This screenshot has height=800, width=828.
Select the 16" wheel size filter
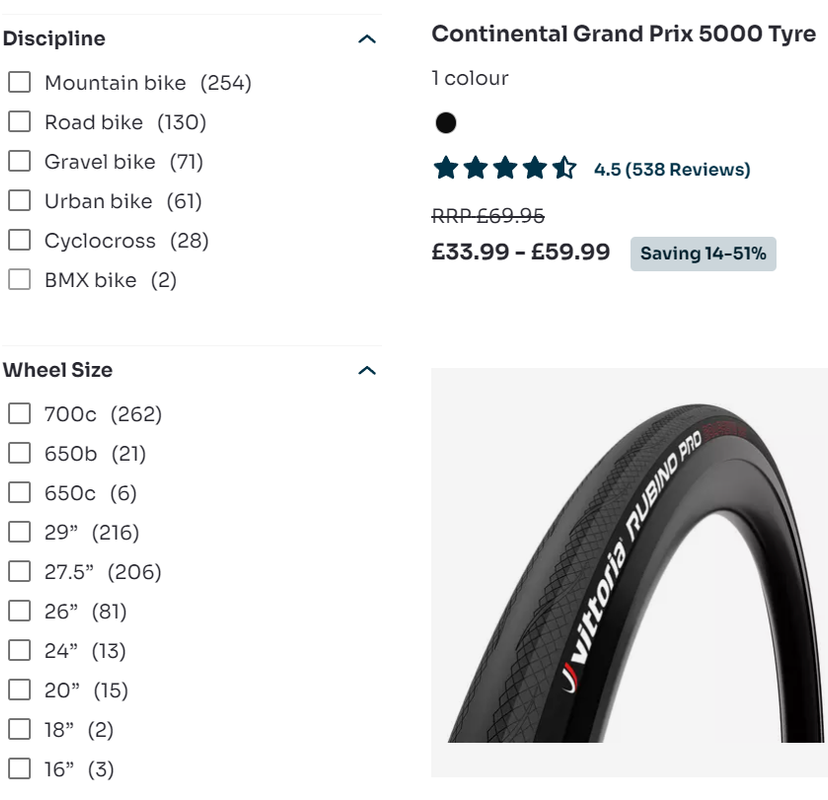[x=20, y=770]
